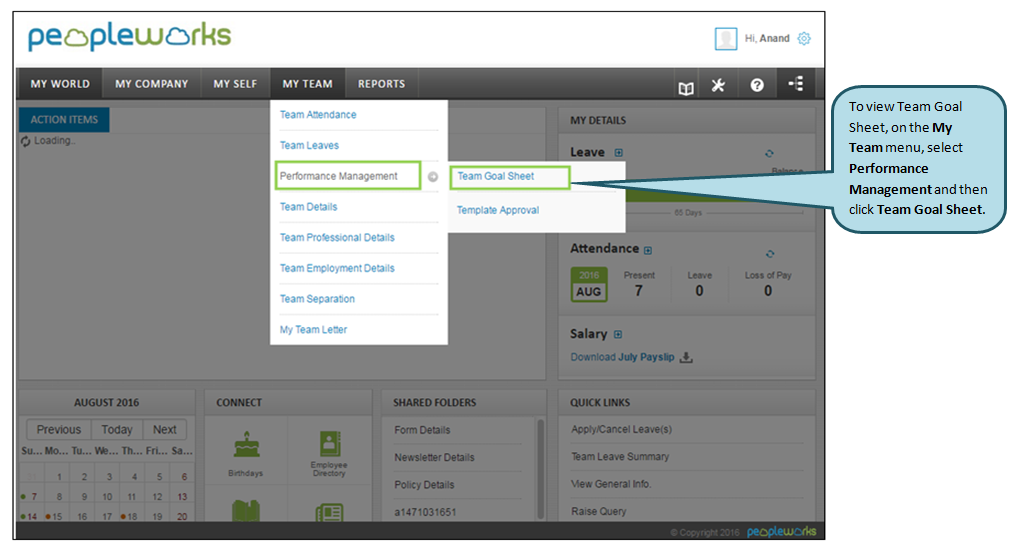Open the MY COMPANY menu

point(151,84)
